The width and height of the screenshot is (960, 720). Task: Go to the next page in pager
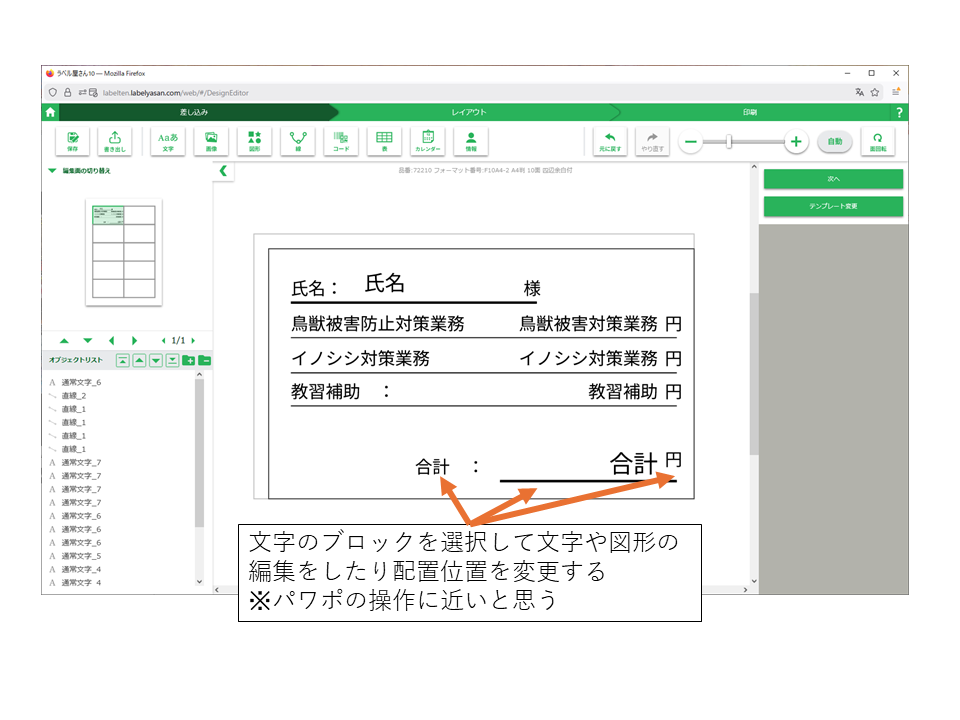tap(193, 341)
